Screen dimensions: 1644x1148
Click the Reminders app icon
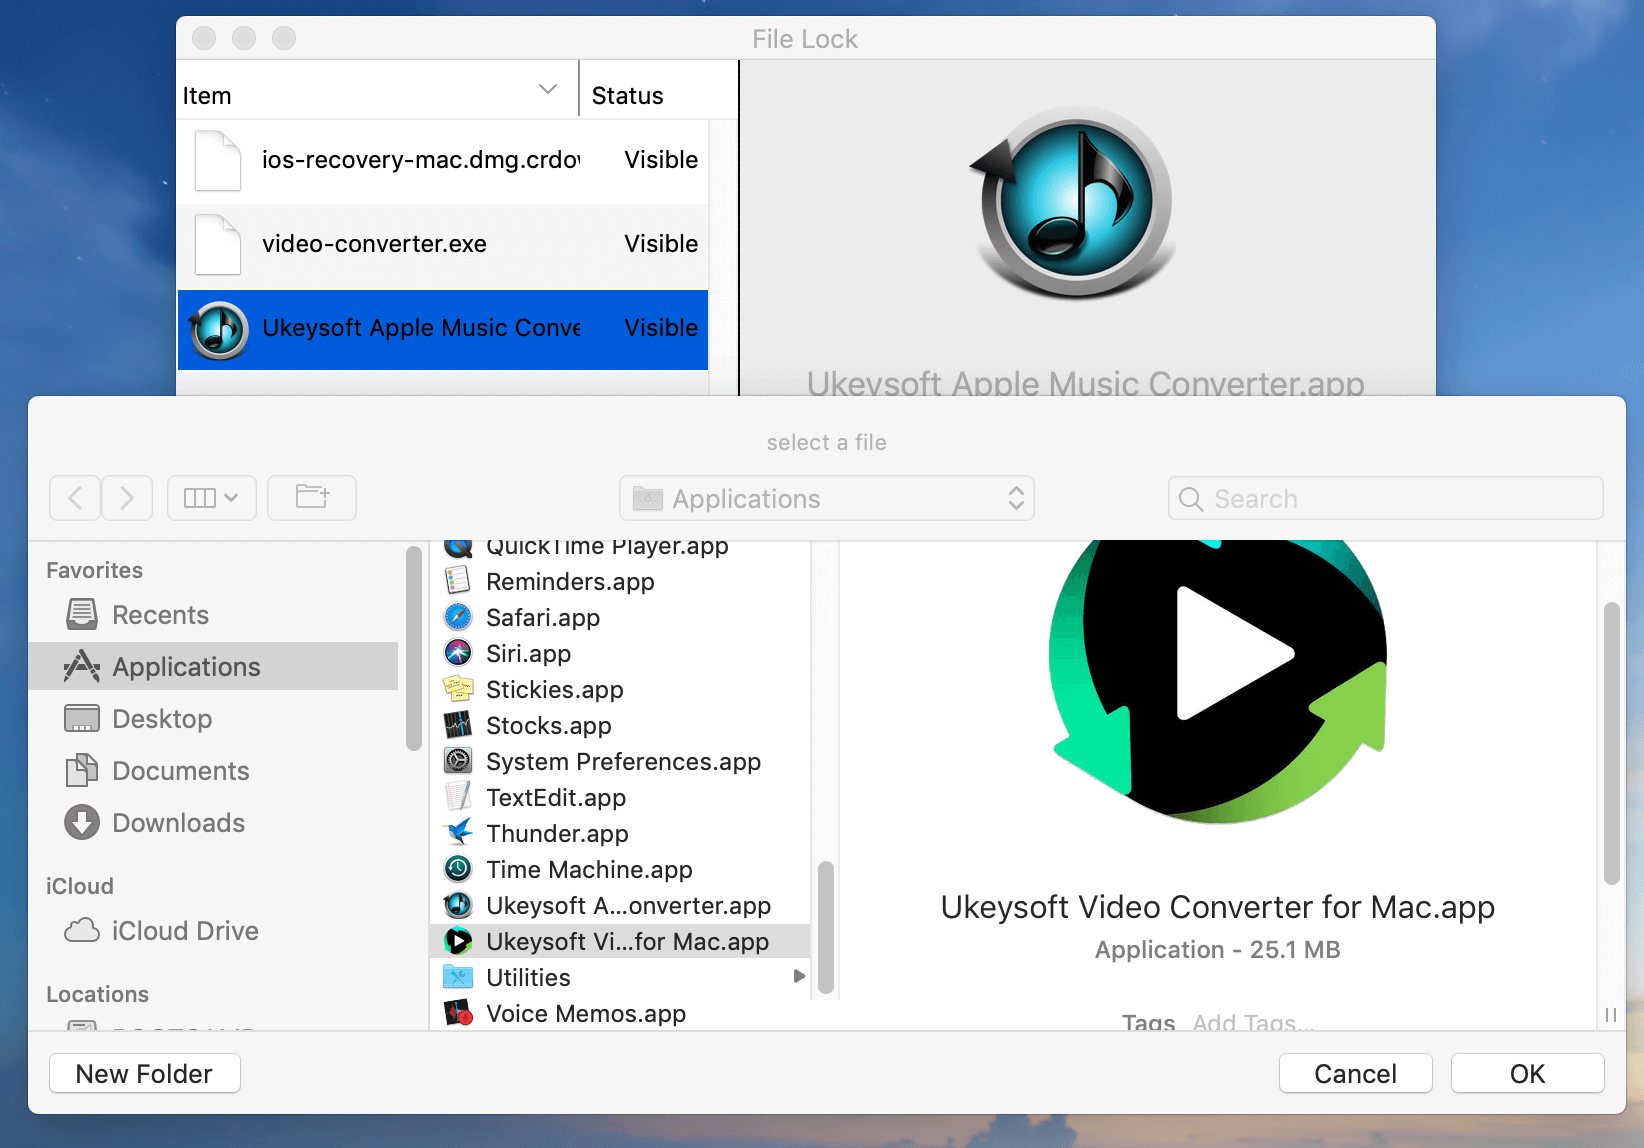(x=458, y=581)
